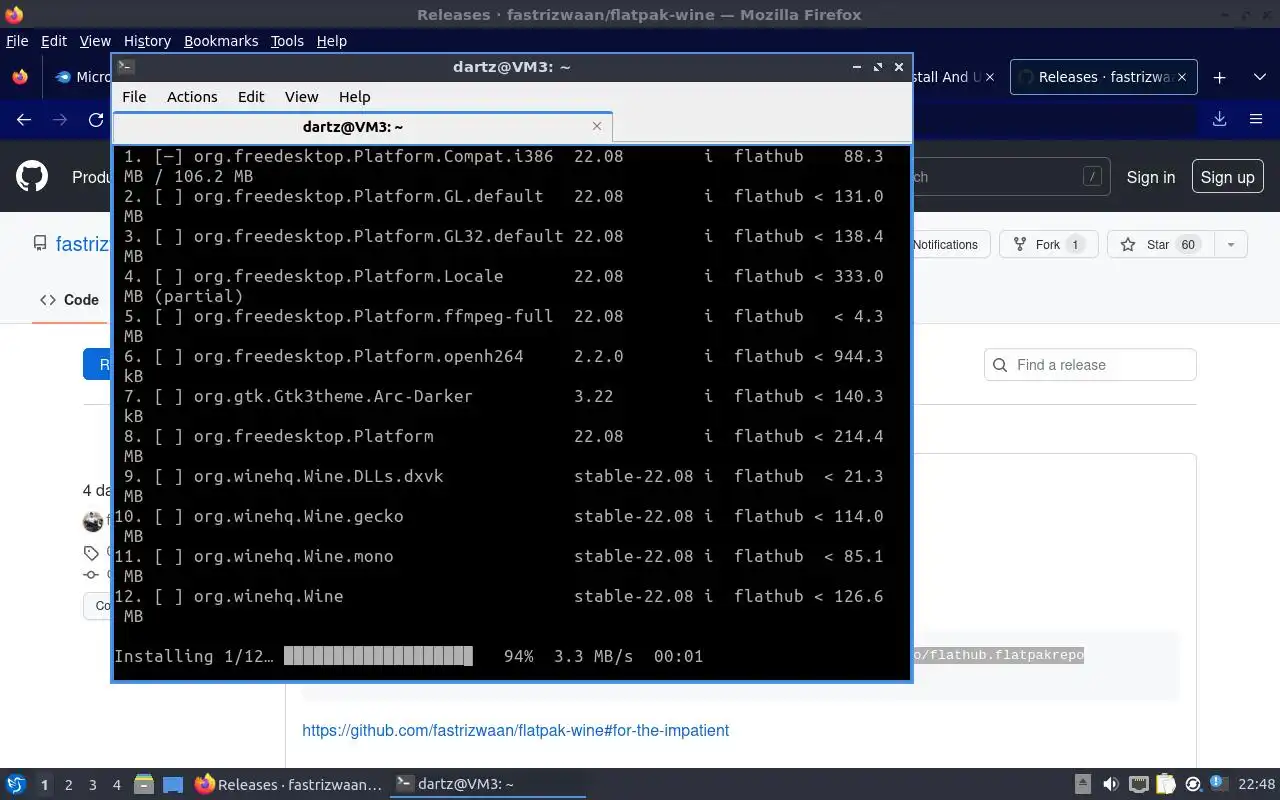Open terminal File menu
The height and width of the screenshot is (800, 1280).
[134, 97]
